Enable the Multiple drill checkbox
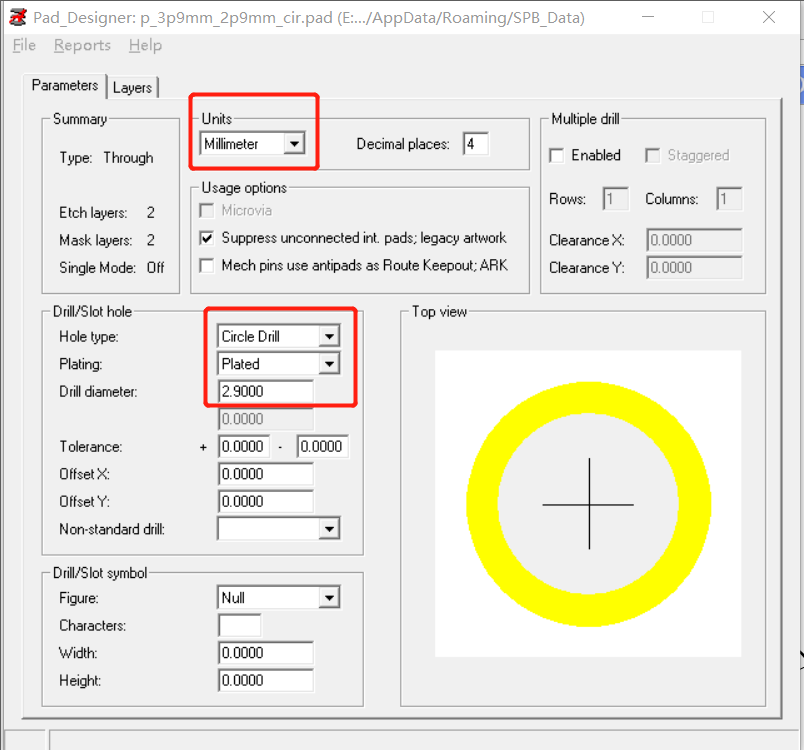The height and width of the screenshot is (750, 804). [556, 155]
